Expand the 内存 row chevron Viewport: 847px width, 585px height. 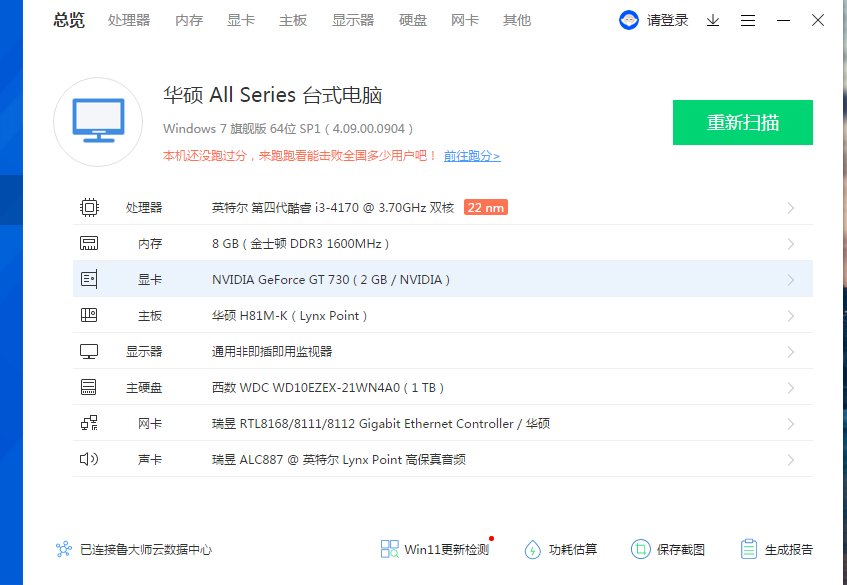[791, 244]
